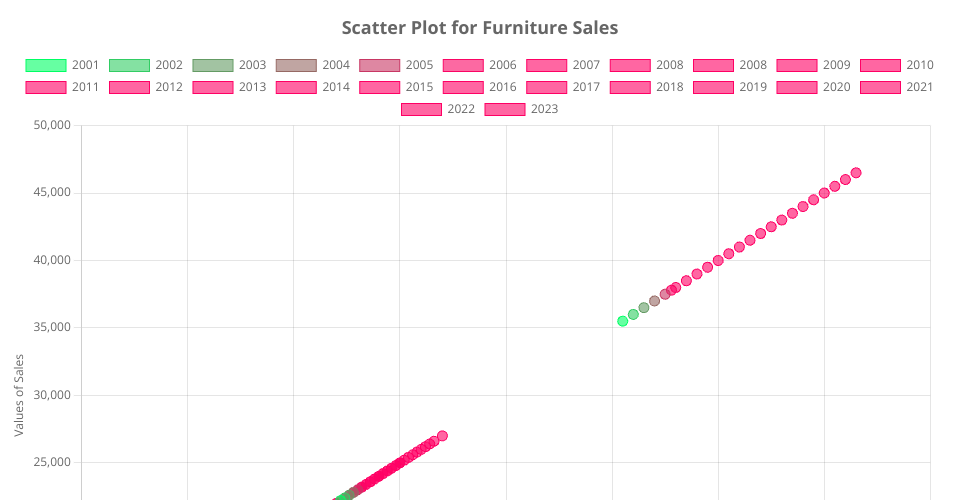The width and height of the screenshot is (960, 500).
Task: Click the 2021 legend item
Action: (919, 87)
